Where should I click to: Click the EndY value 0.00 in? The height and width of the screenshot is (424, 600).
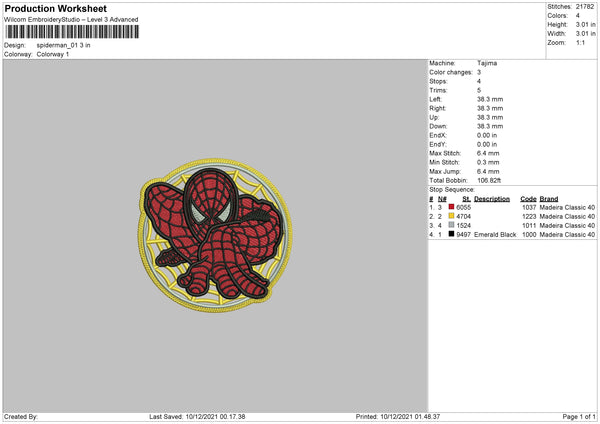(x=487, y=144)
